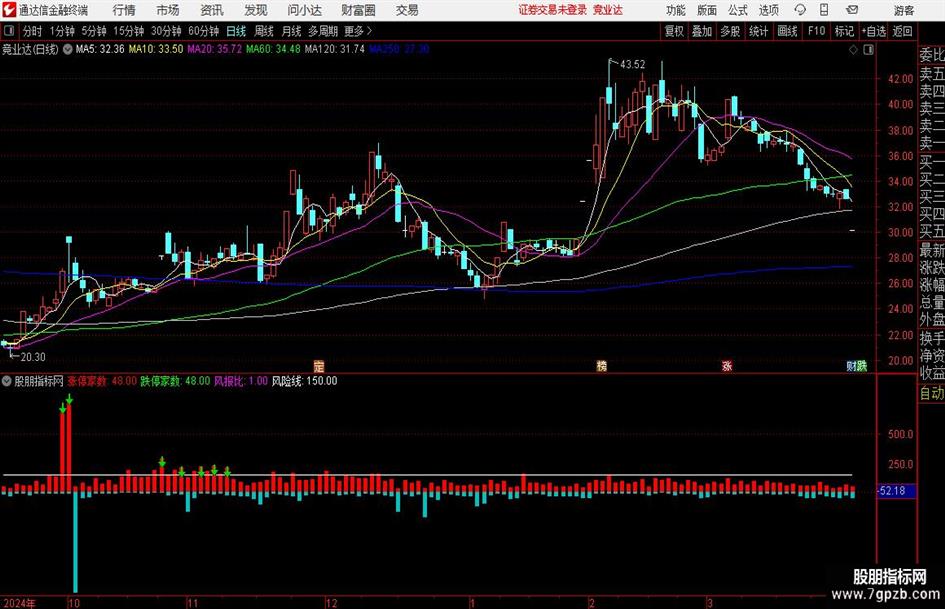The width and height of the screenshot is (945, 609).
Task: Open the 功能 menu
Action: (x=676, y=10)
